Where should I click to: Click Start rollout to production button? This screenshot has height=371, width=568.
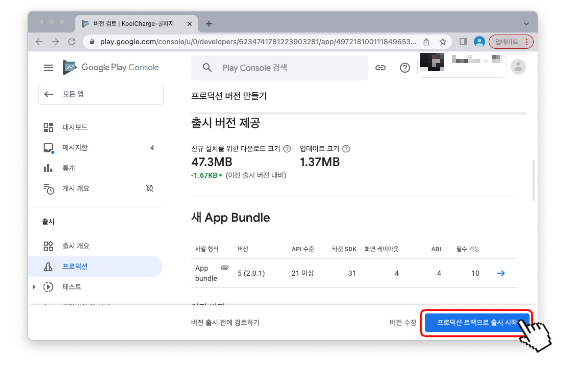[477, 322]
